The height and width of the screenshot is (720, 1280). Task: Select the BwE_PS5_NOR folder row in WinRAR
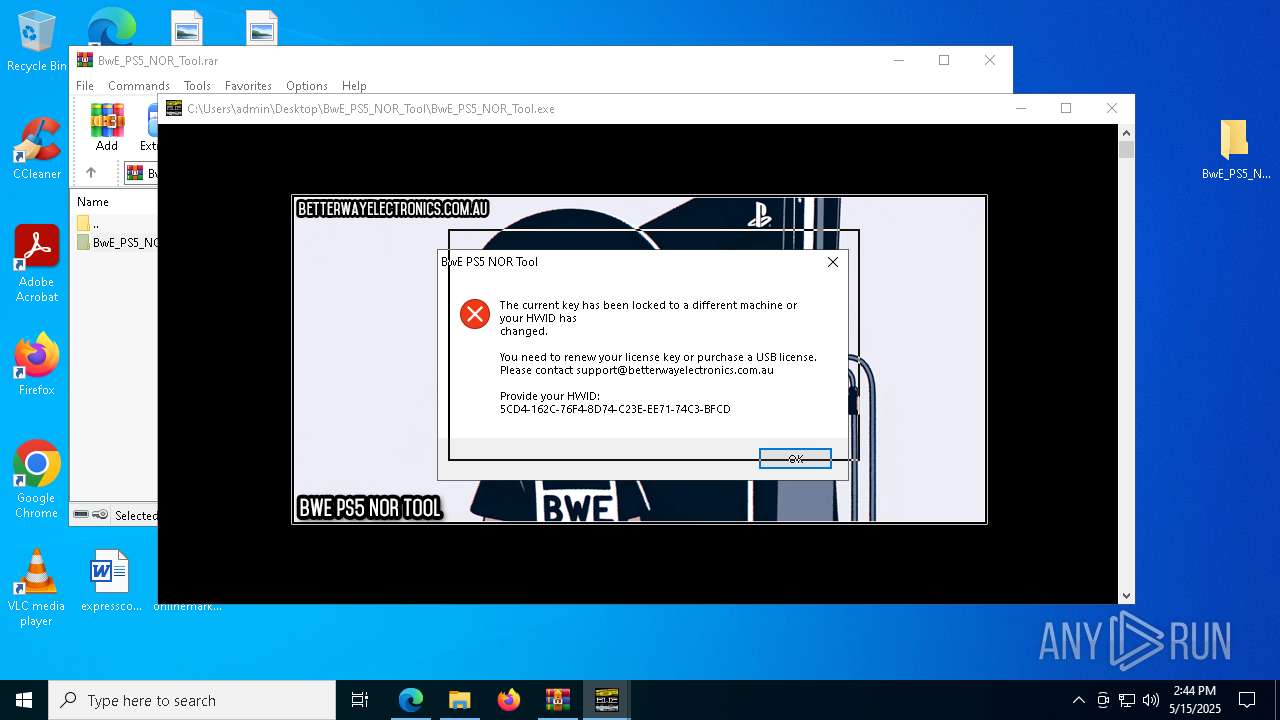[116, 242]
